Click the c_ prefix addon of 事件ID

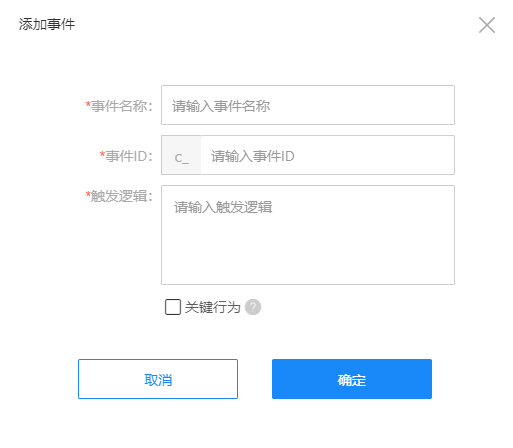click(181, 155)
